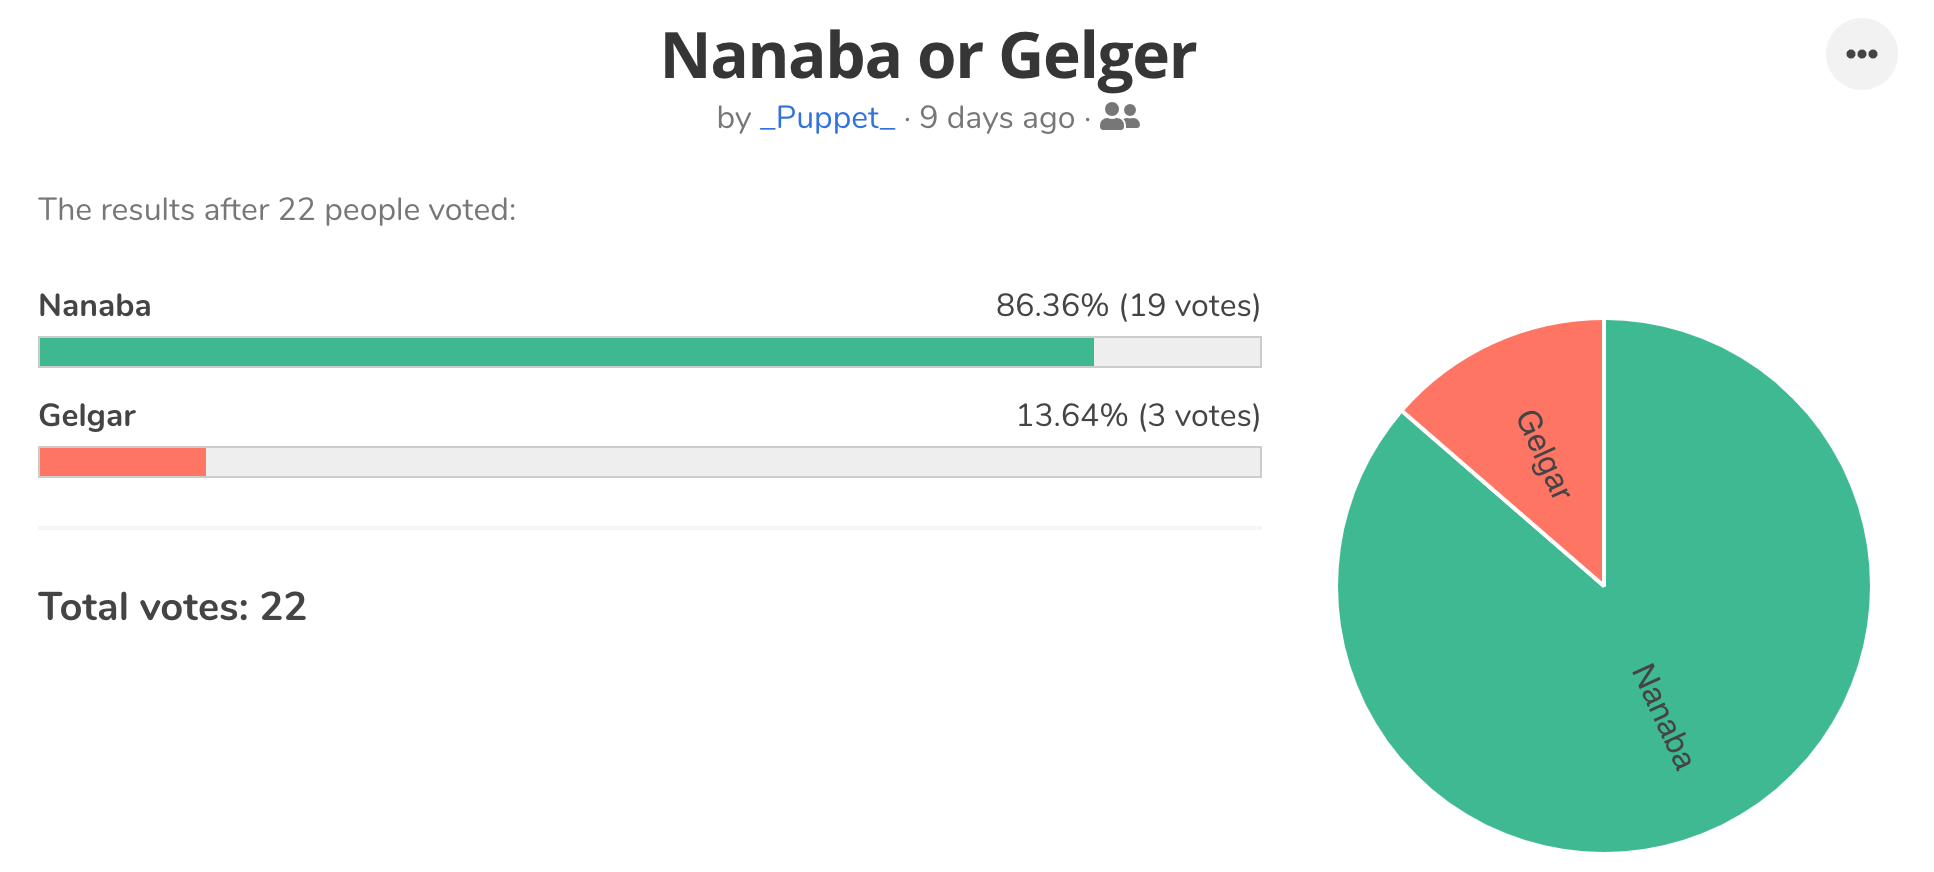Click the 9 days ago timestamp
Screen dimensions: 1934x872
point(997,118)
